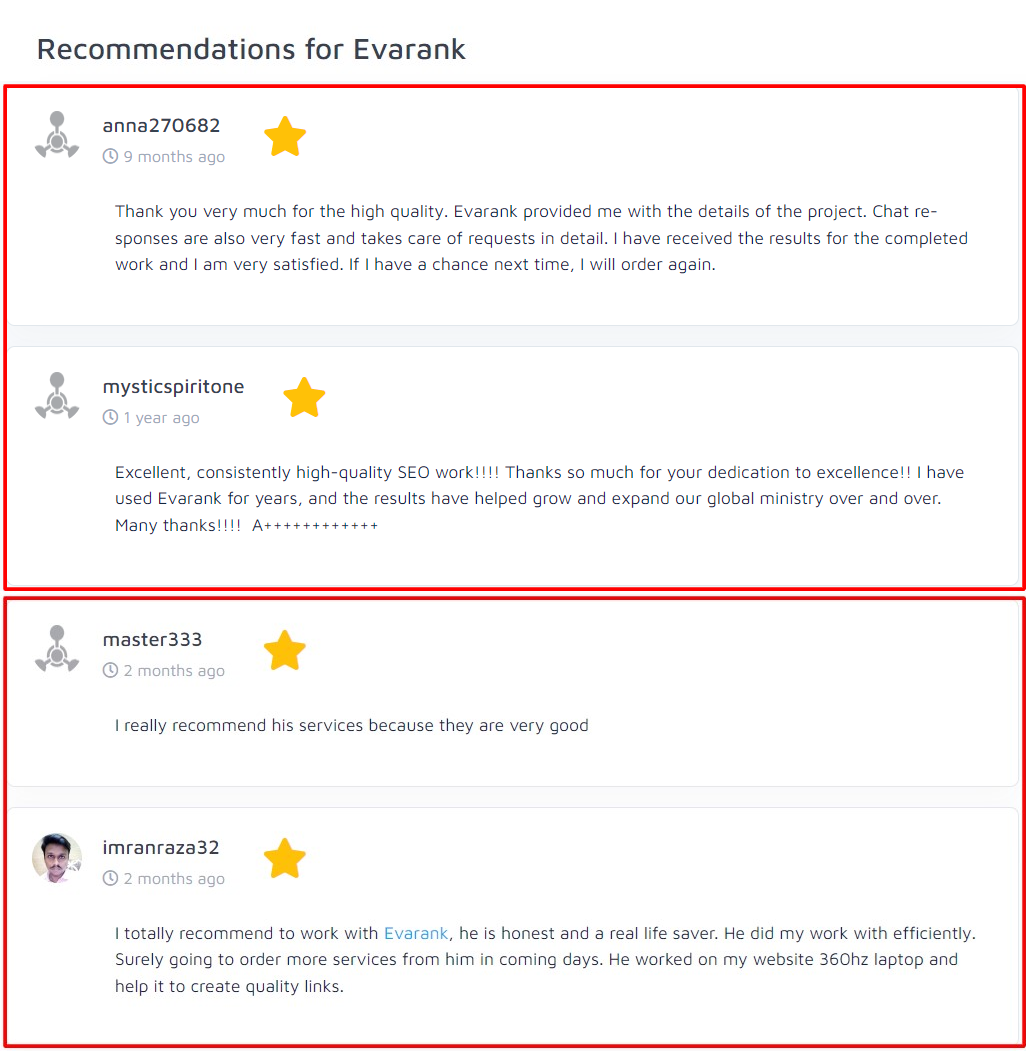Click master333's '2 months ago' timestamp

click(174, 671)
